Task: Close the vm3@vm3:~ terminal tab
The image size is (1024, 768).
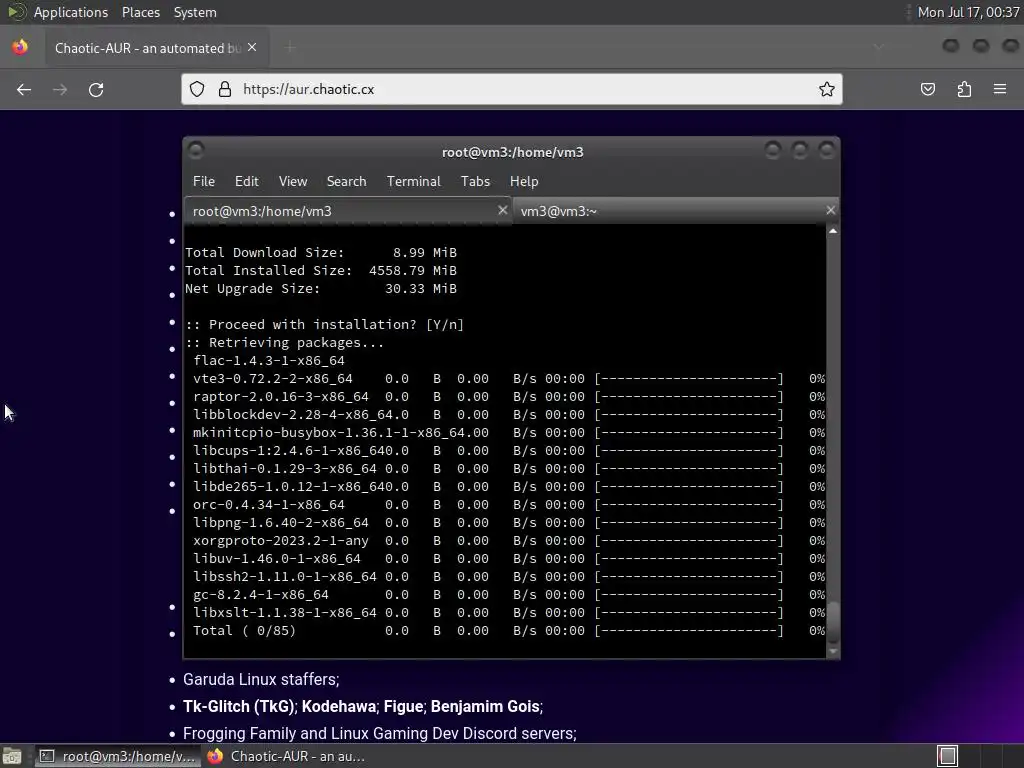Action: 830,210
